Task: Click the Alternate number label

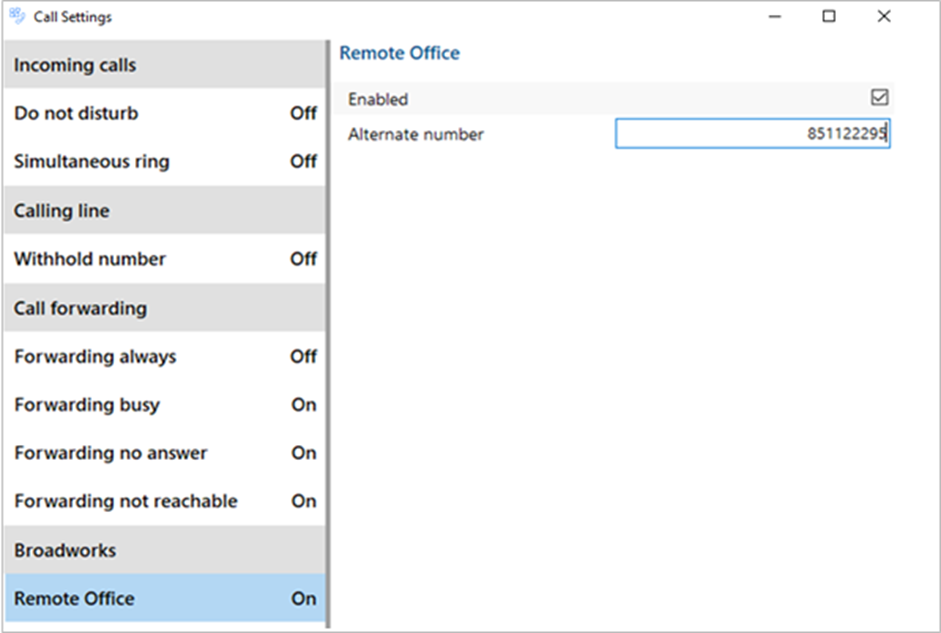Action: pyautogui.click(x=415, y=134)
